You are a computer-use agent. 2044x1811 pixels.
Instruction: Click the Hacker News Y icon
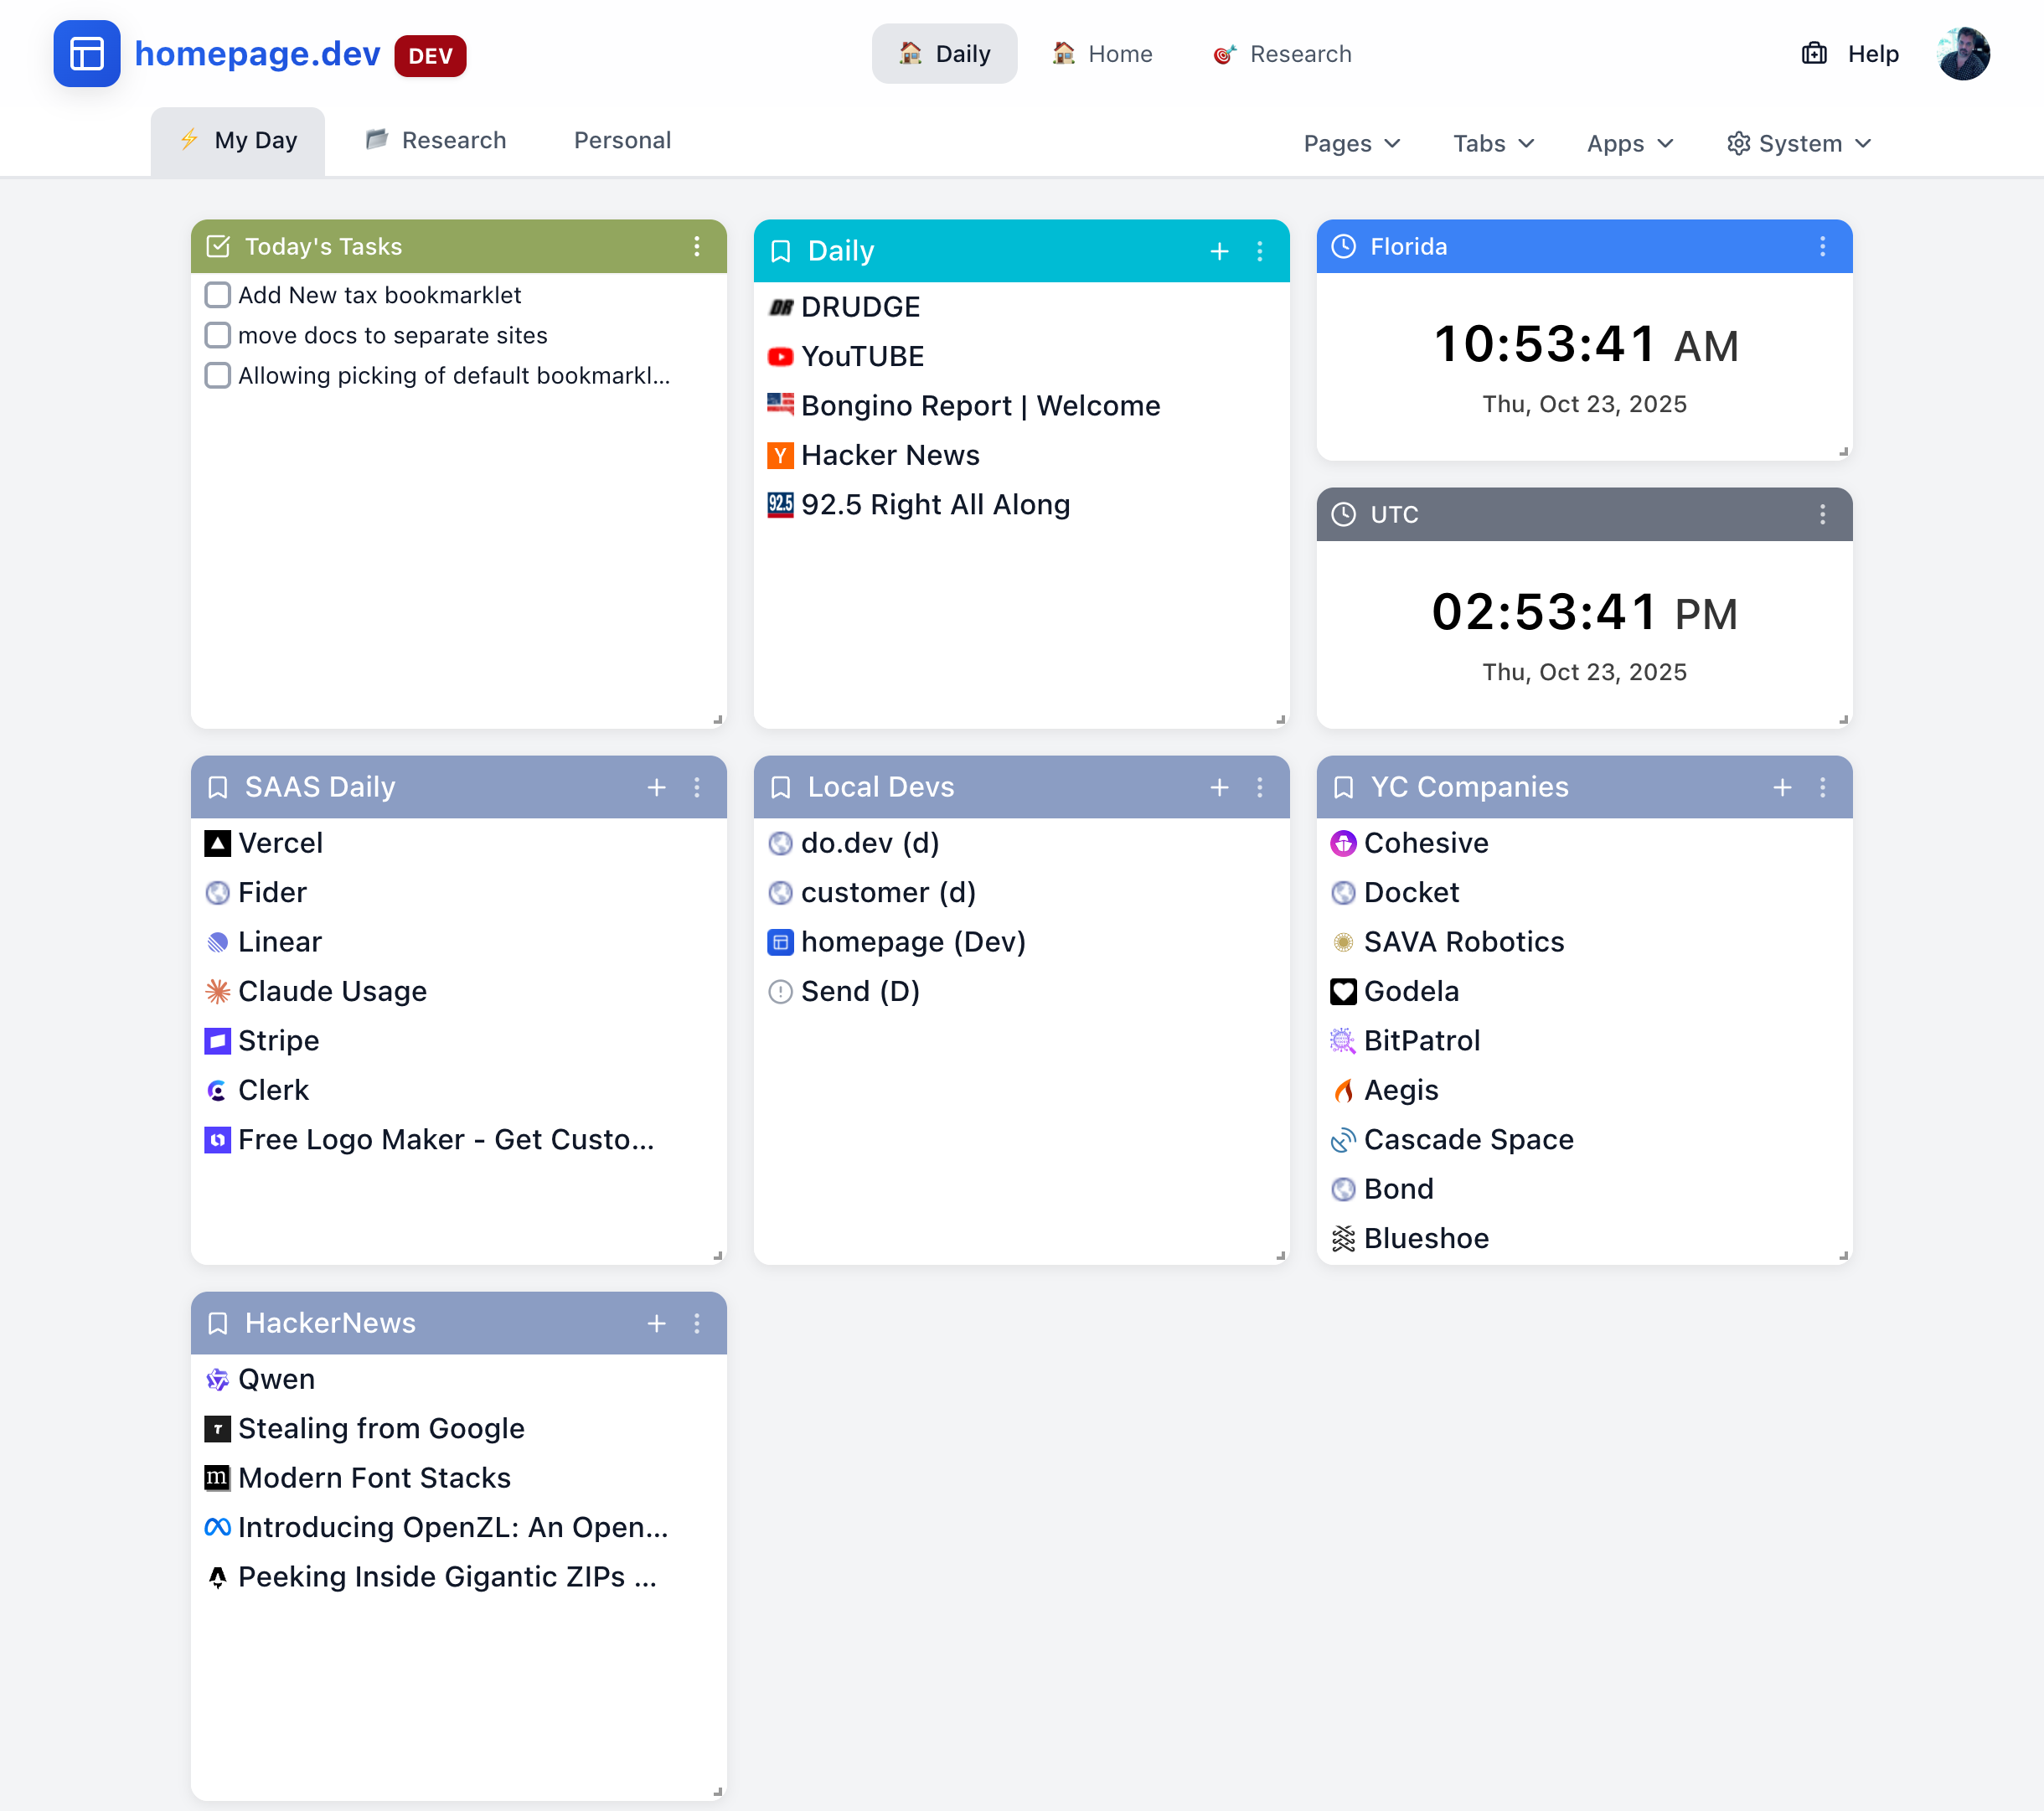[780, 455]
